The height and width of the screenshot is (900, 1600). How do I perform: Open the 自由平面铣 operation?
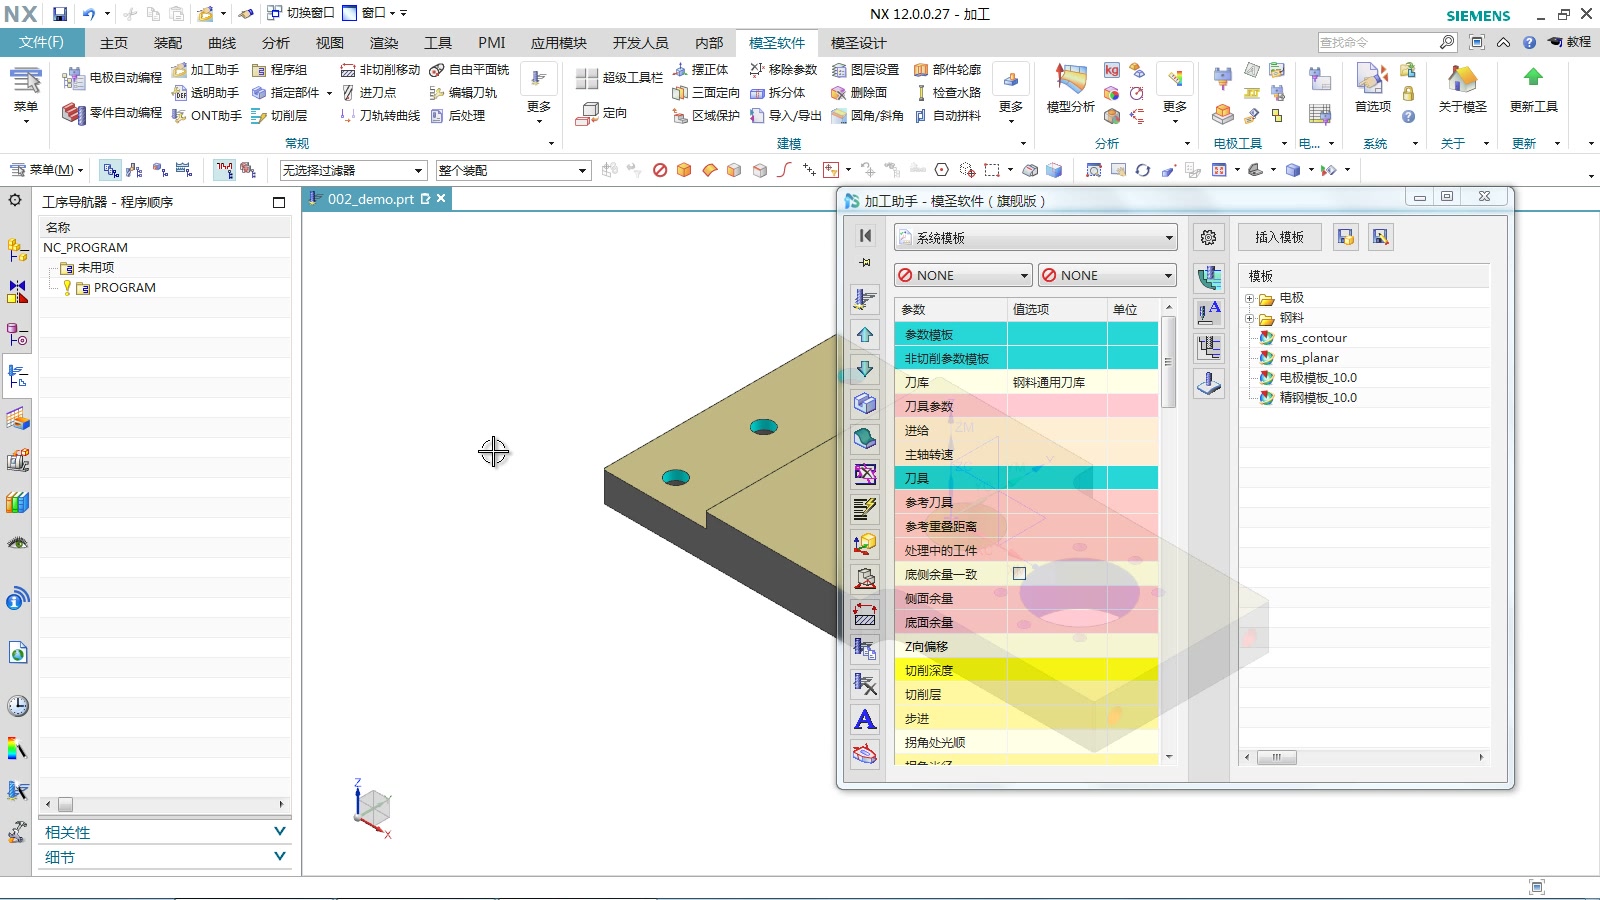[x=469, y=70]
